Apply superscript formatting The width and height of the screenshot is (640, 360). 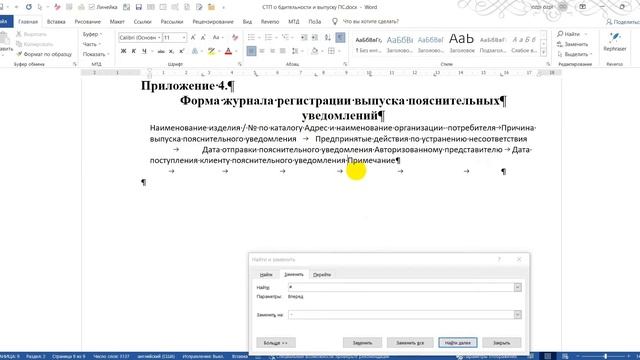(x=182, y=51)
